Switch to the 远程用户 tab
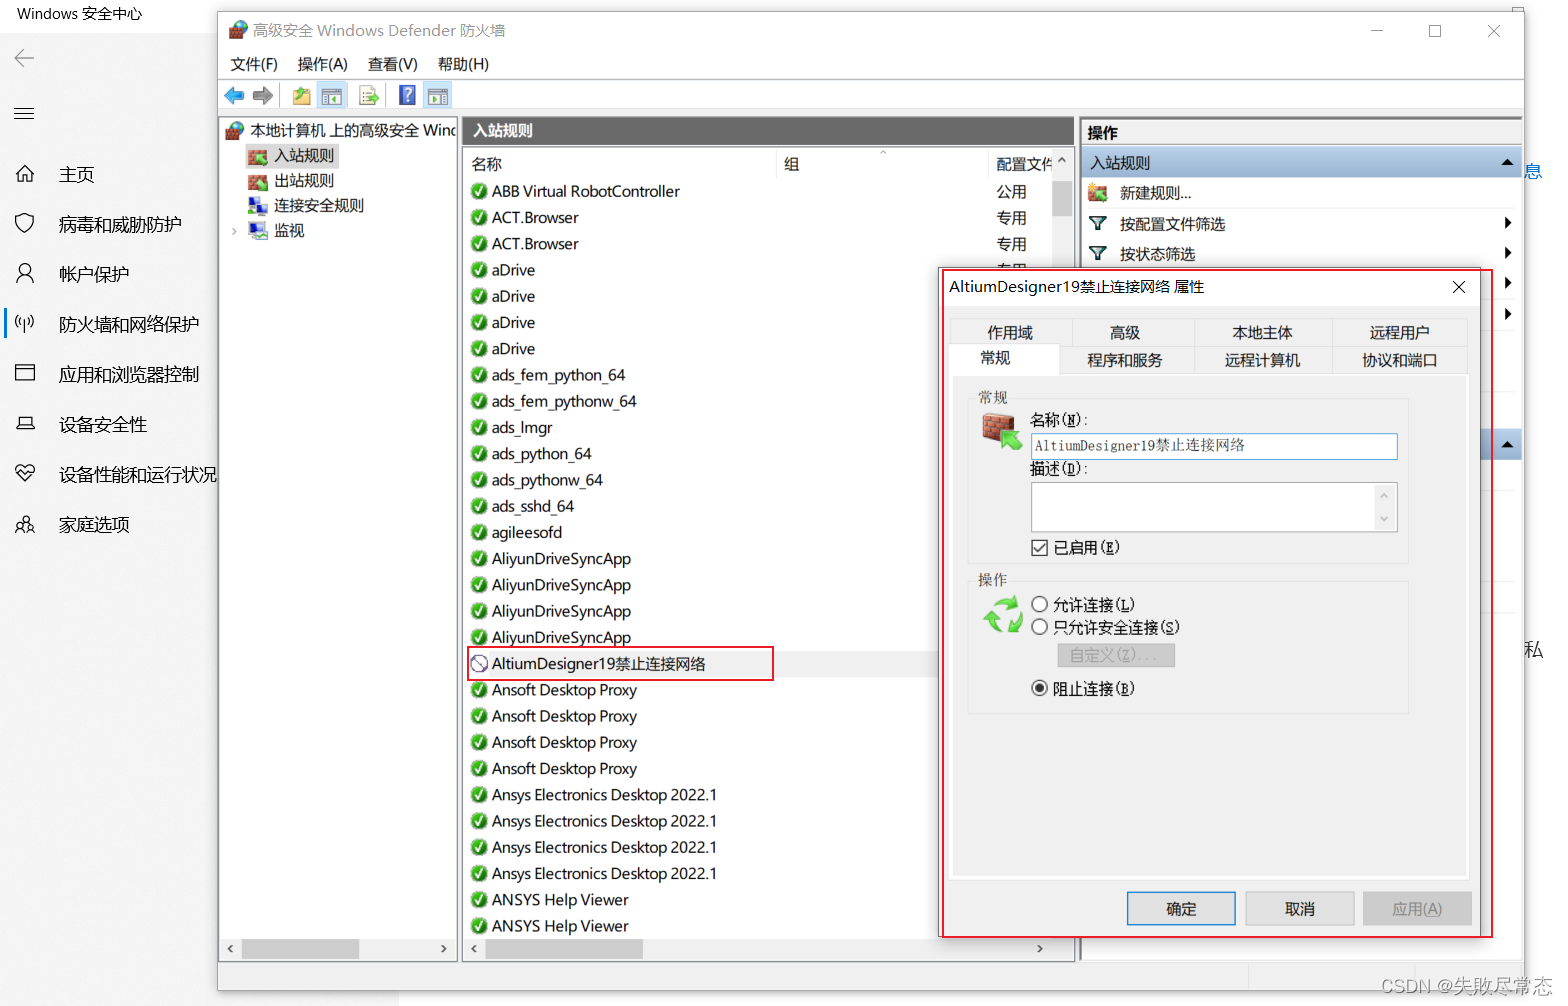Screen dimensions: 1568x1006 [x=1399, y=333]
